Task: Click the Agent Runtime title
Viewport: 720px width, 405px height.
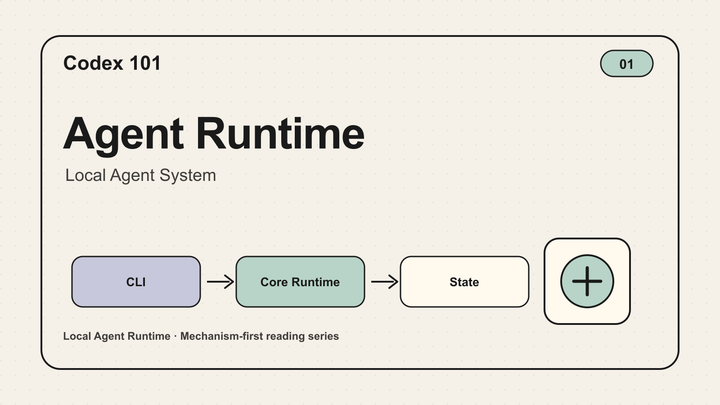Action: [214, 134]
